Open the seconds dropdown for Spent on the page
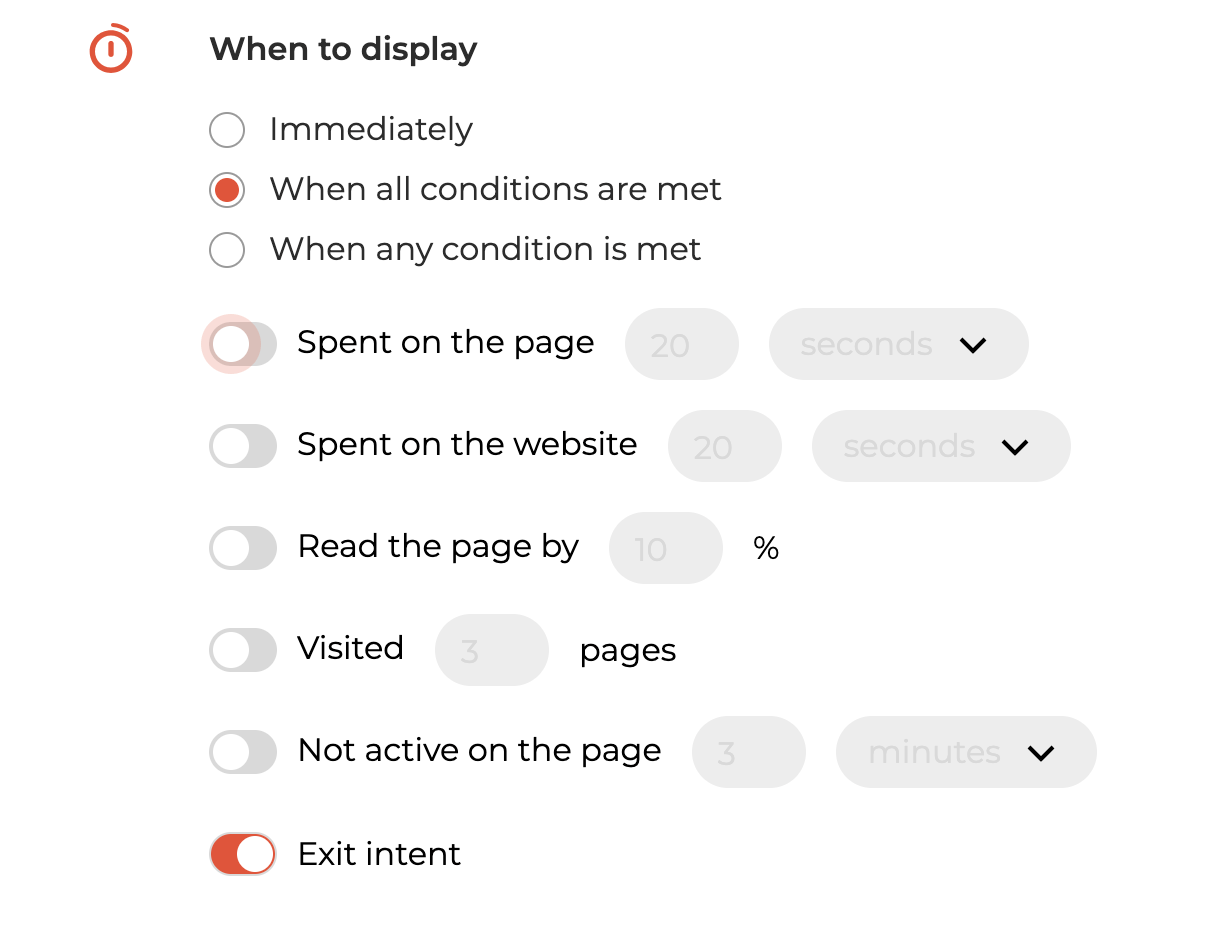 [x=898, y=343]
